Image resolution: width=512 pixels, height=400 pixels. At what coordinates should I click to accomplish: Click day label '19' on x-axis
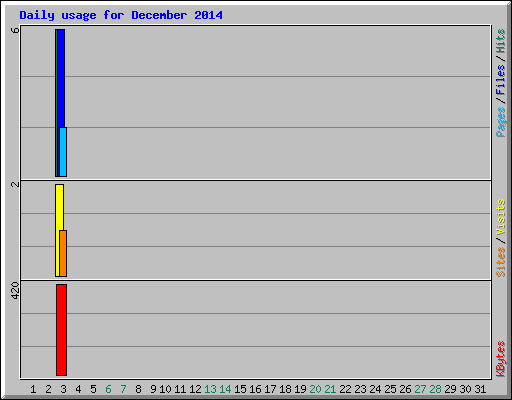click(300, 389)
